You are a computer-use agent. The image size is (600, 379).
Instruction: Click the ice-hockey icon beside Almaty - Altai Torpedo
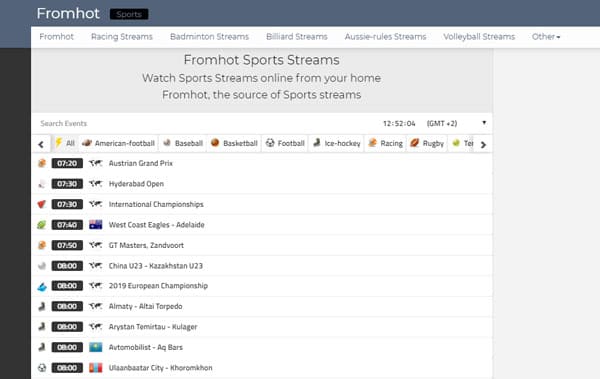(x=42, y=307)
